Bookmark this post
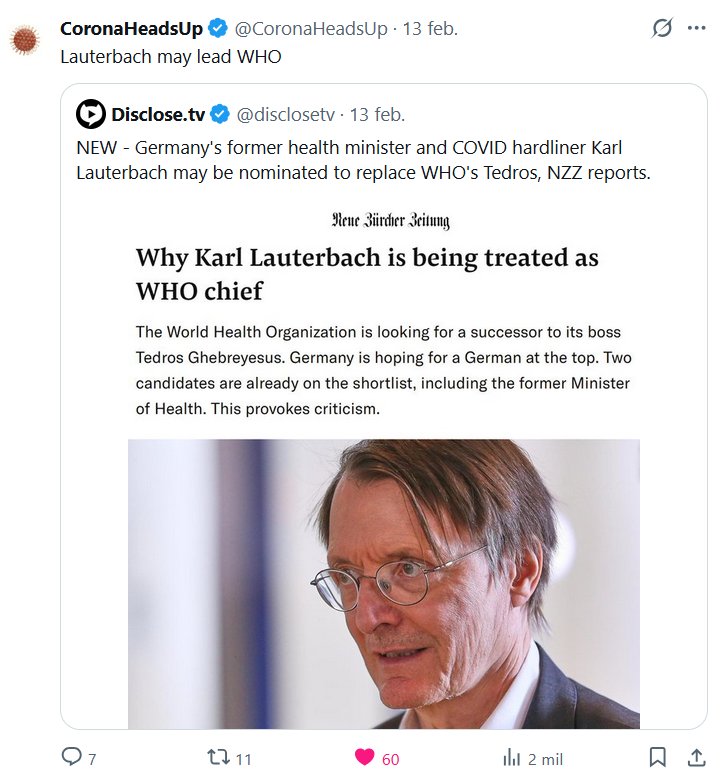This screenshot has height=780, width=724. tap(658, 757)
